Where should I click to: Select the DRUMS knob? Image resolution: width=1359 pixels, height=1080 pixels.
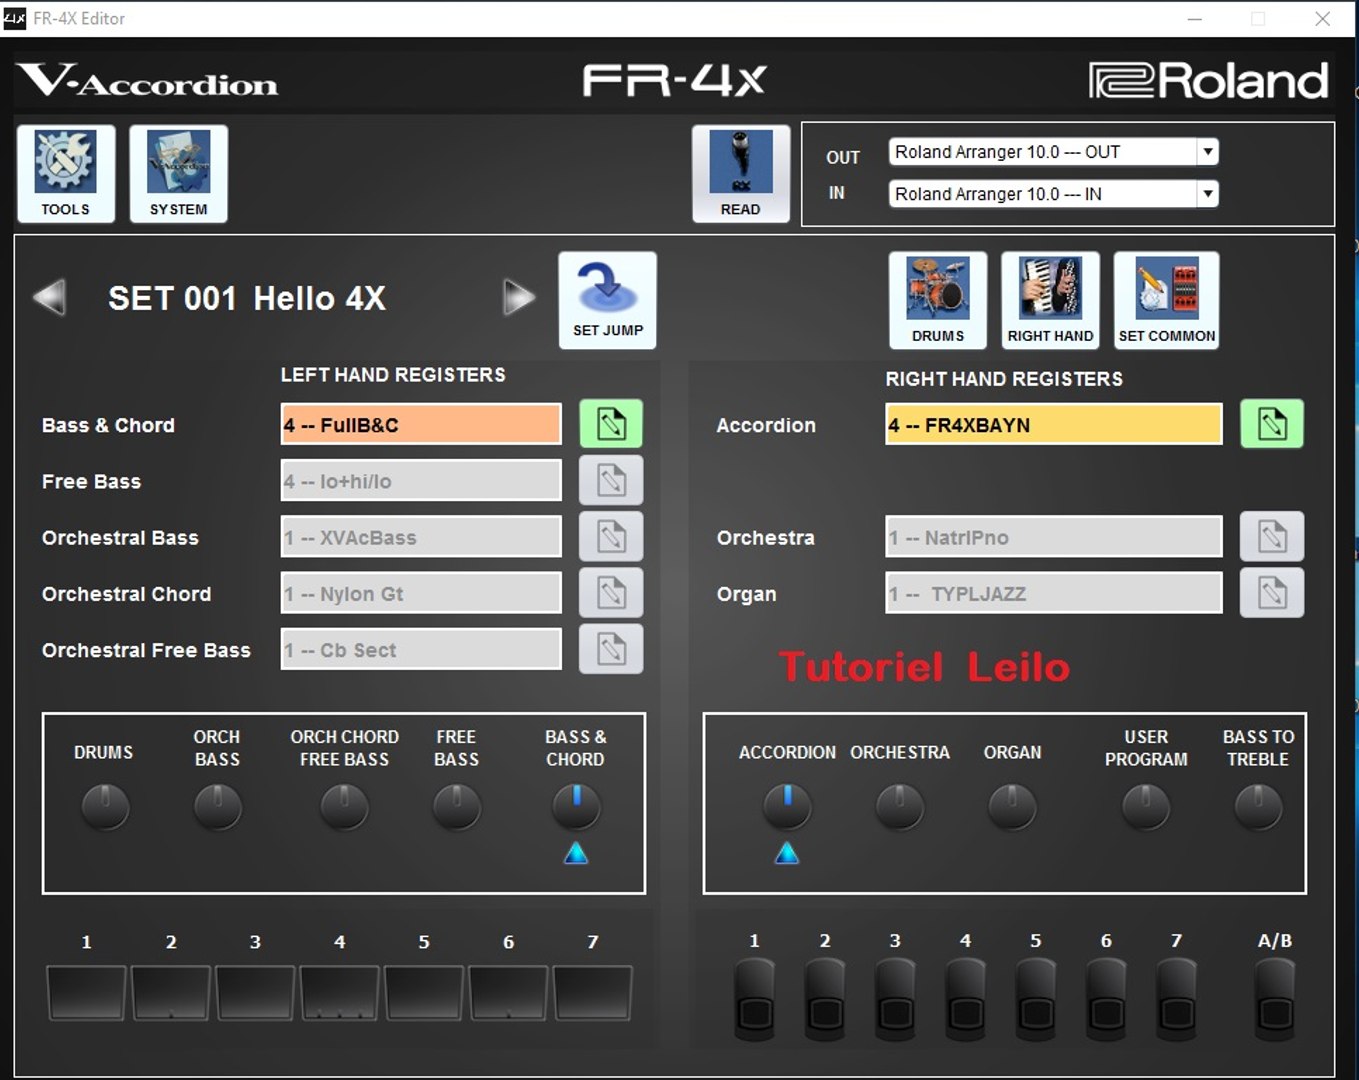104,807
